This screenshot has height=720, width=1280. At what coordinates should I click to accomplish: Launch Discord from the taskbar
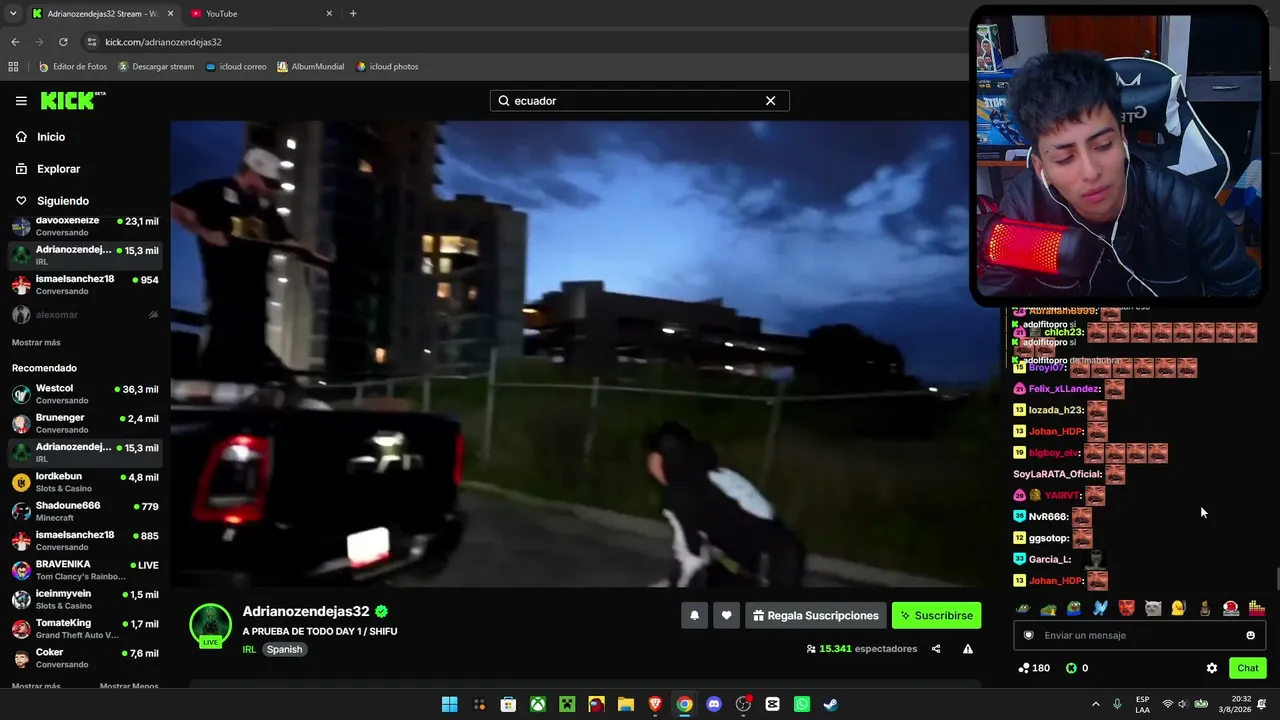714,704
